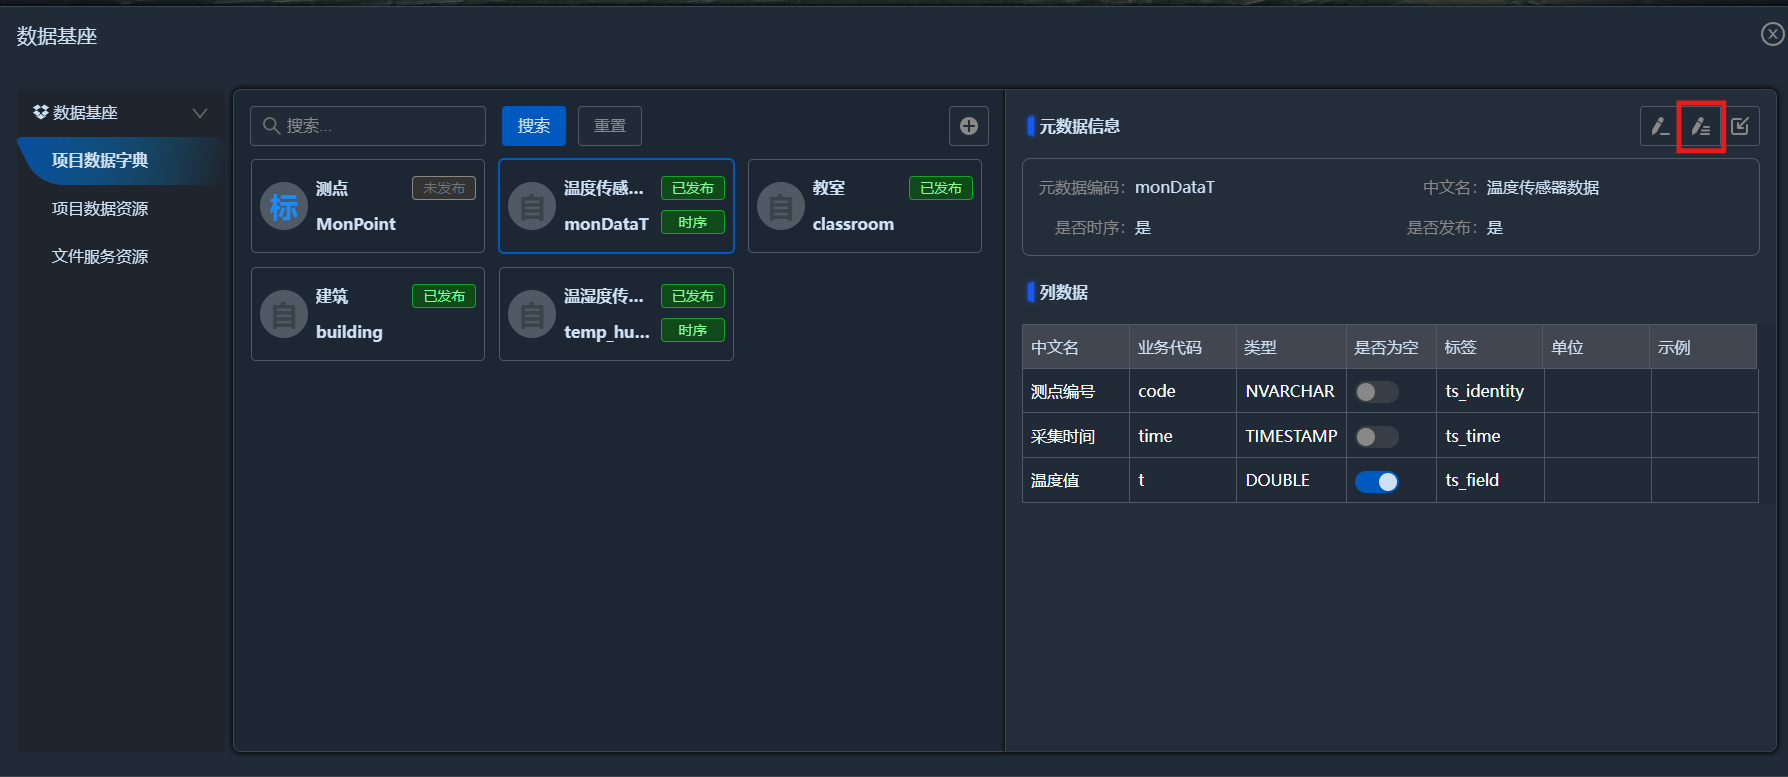Click the ts_time tag cell

[x=1490, y=436]
